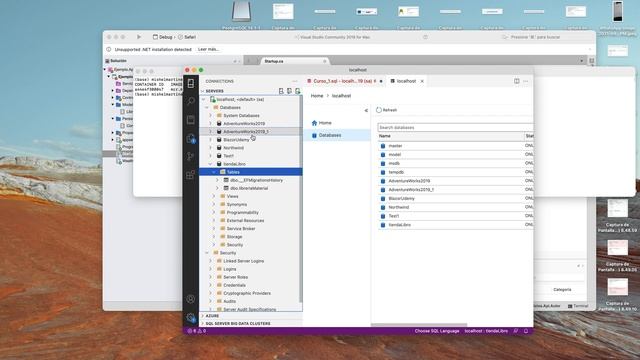Open the Debug configuration selector in Visual Studio
640x360 pixels.
(x=162, y=37)
